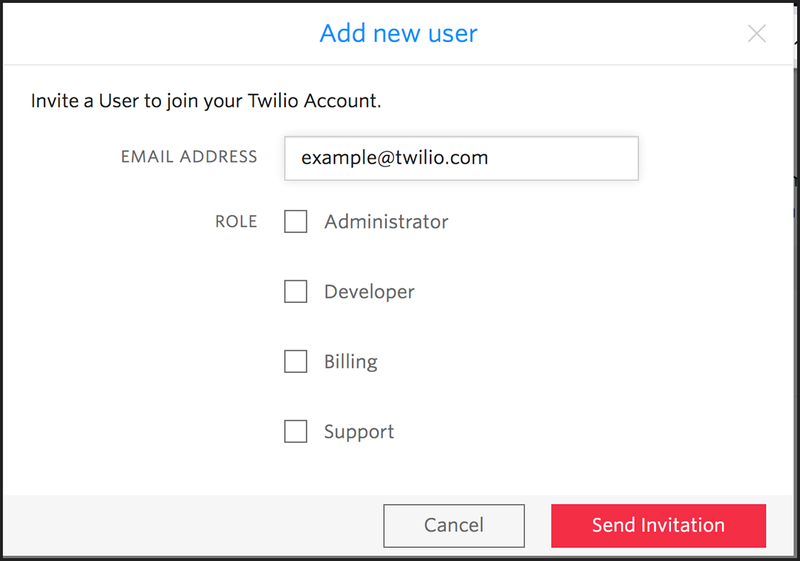Click the gray footer bar left of Cancel
The image size is (800, 561).
tap(193, 525)
